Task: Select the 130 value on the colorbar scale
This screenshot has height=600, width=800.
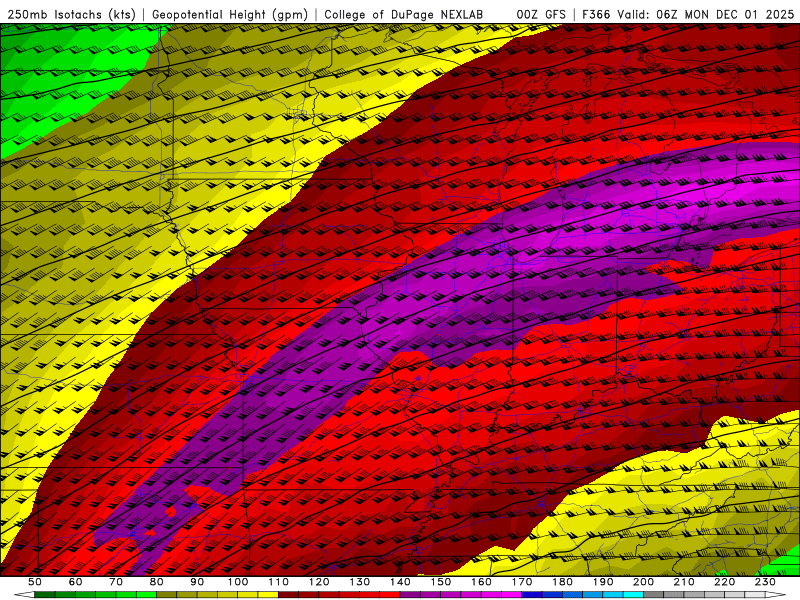Action: point(359,582)
